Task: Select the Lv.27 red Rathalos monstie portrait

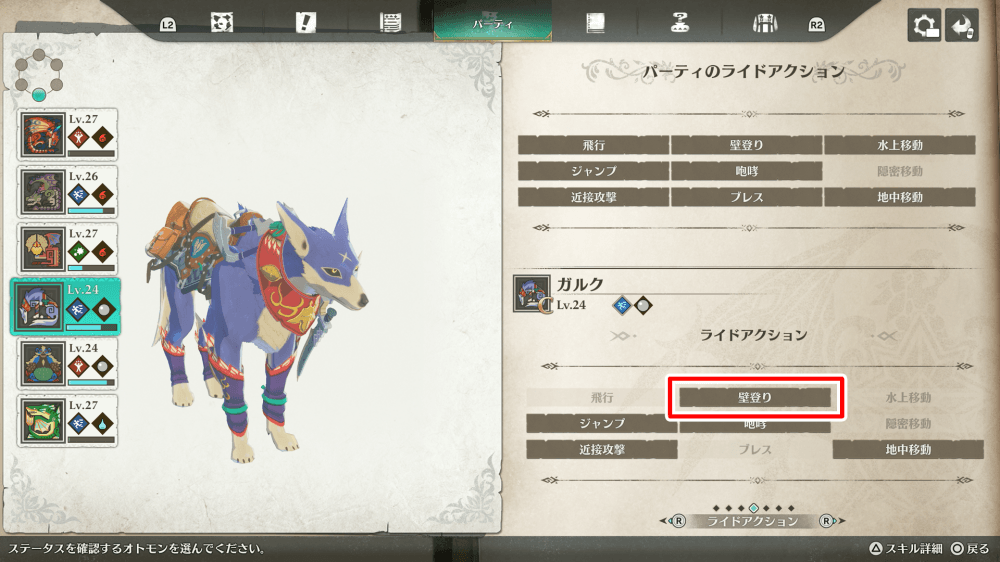Action: (x=42, y=135)
